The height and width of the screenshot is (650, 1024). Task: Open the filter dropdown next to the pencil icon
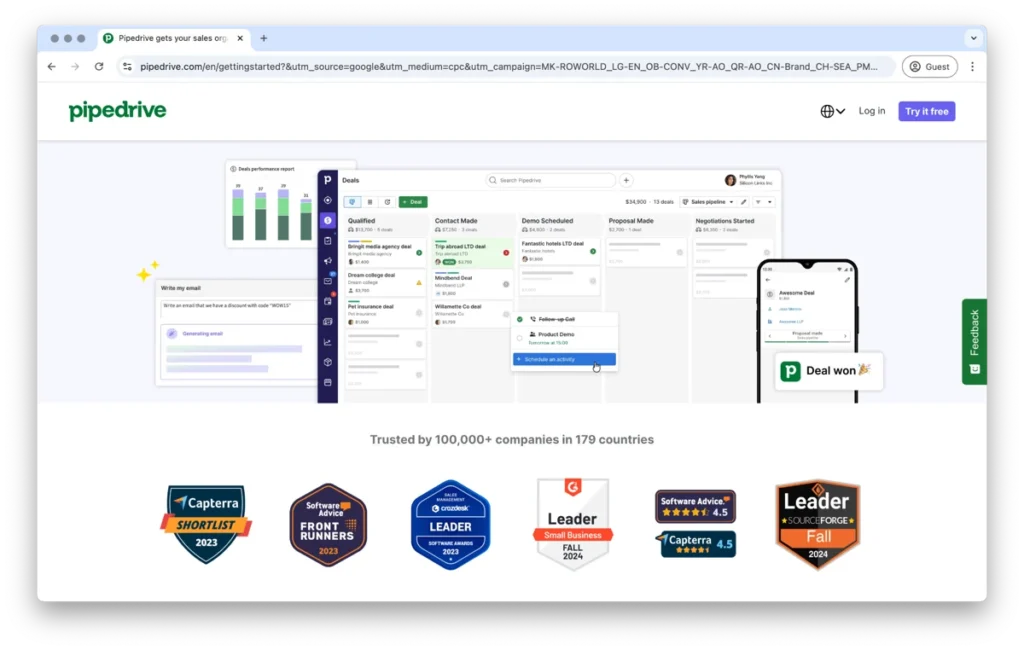(x=763, y=202)
